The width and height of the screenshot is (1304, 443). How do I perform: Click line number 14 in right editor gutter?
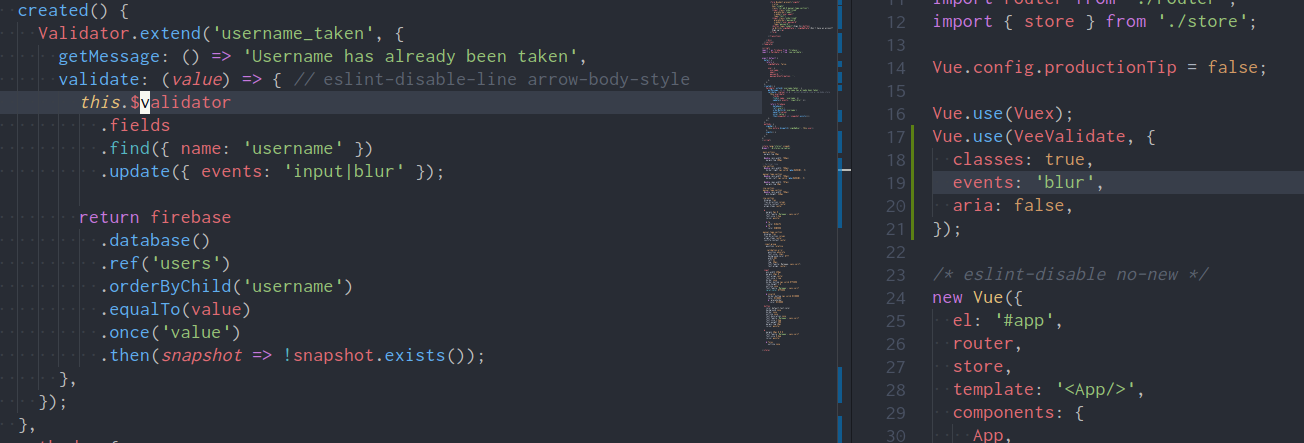coord(895,68)
